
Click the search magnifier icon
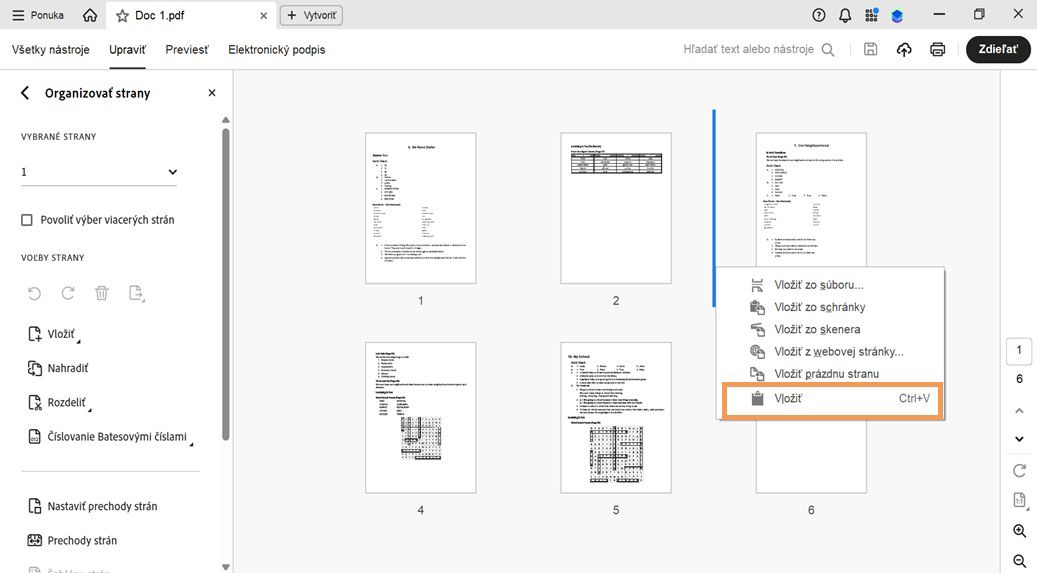828,50
